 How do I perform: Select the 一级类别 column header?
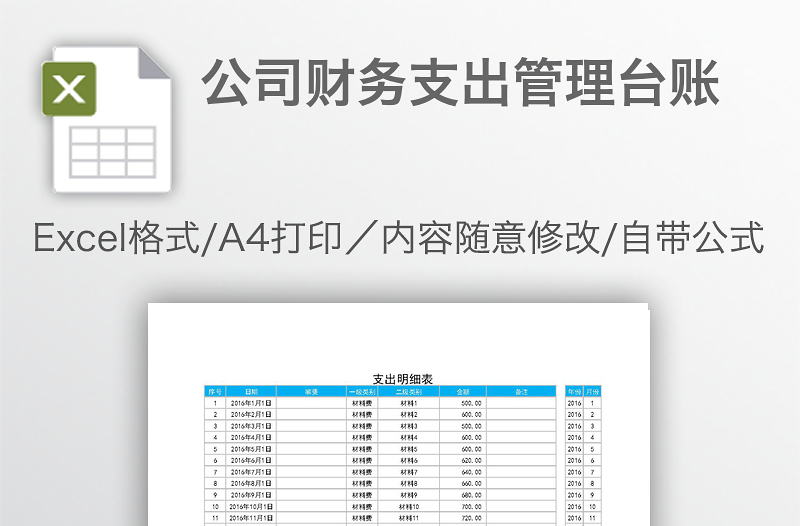[362, 391]
